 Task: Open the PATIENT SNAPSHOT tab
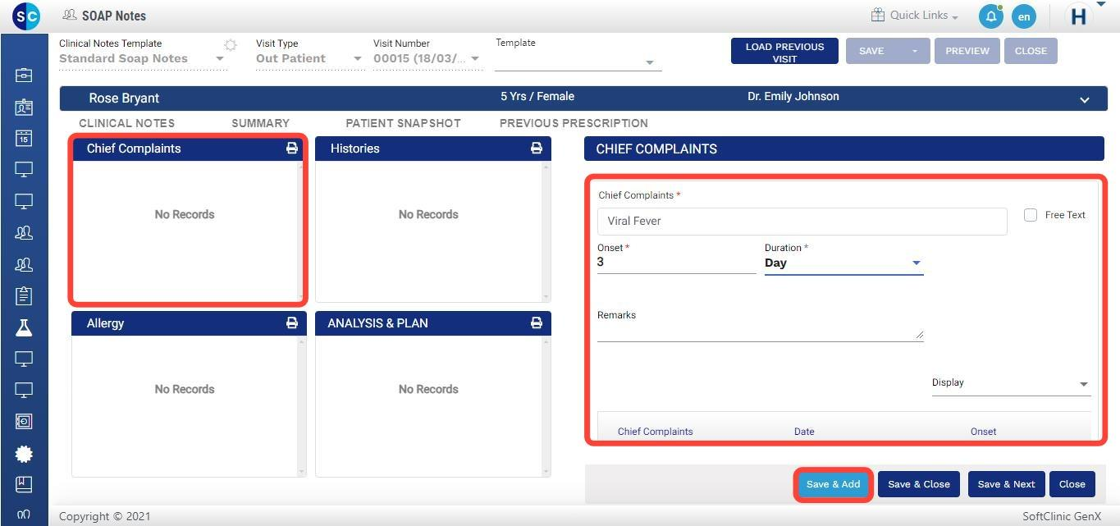(x=403, y=123)
